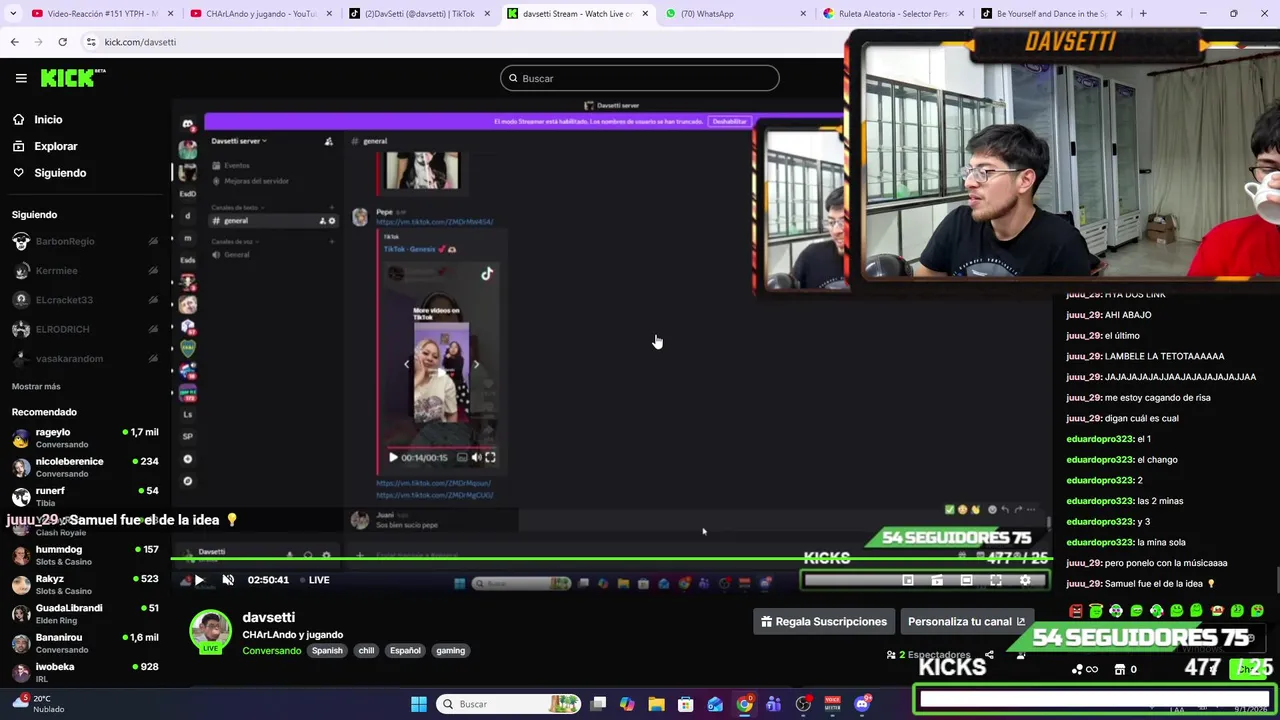Go back in browser
The height and width of the screenshot is (720, 1280).
click(x=14, y=42)
